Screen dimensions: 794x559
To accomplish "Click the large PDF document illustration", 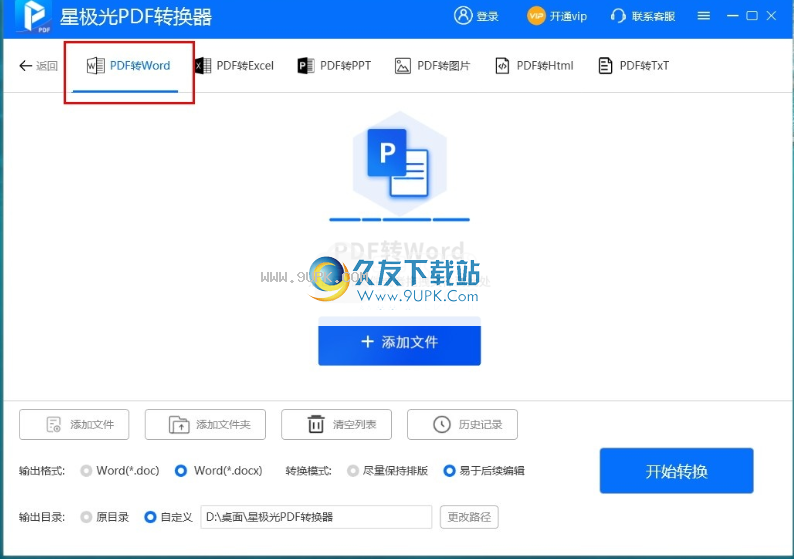I will point(400,163).
